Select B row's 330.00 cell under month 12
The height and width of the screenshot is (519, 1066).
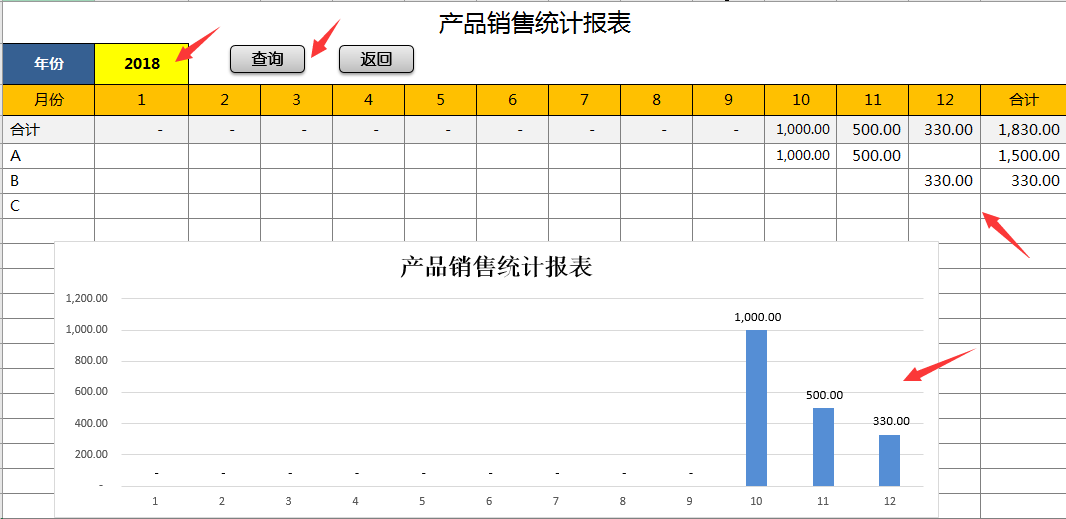945,181
